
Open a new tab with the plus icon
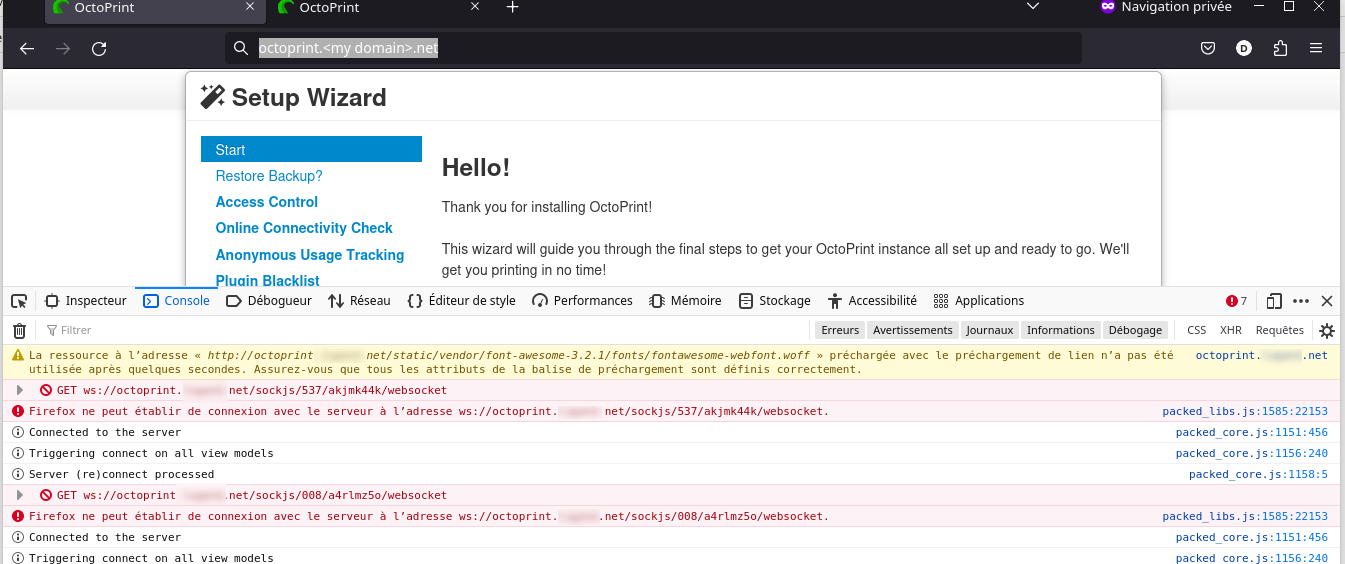tap(513, 7)
